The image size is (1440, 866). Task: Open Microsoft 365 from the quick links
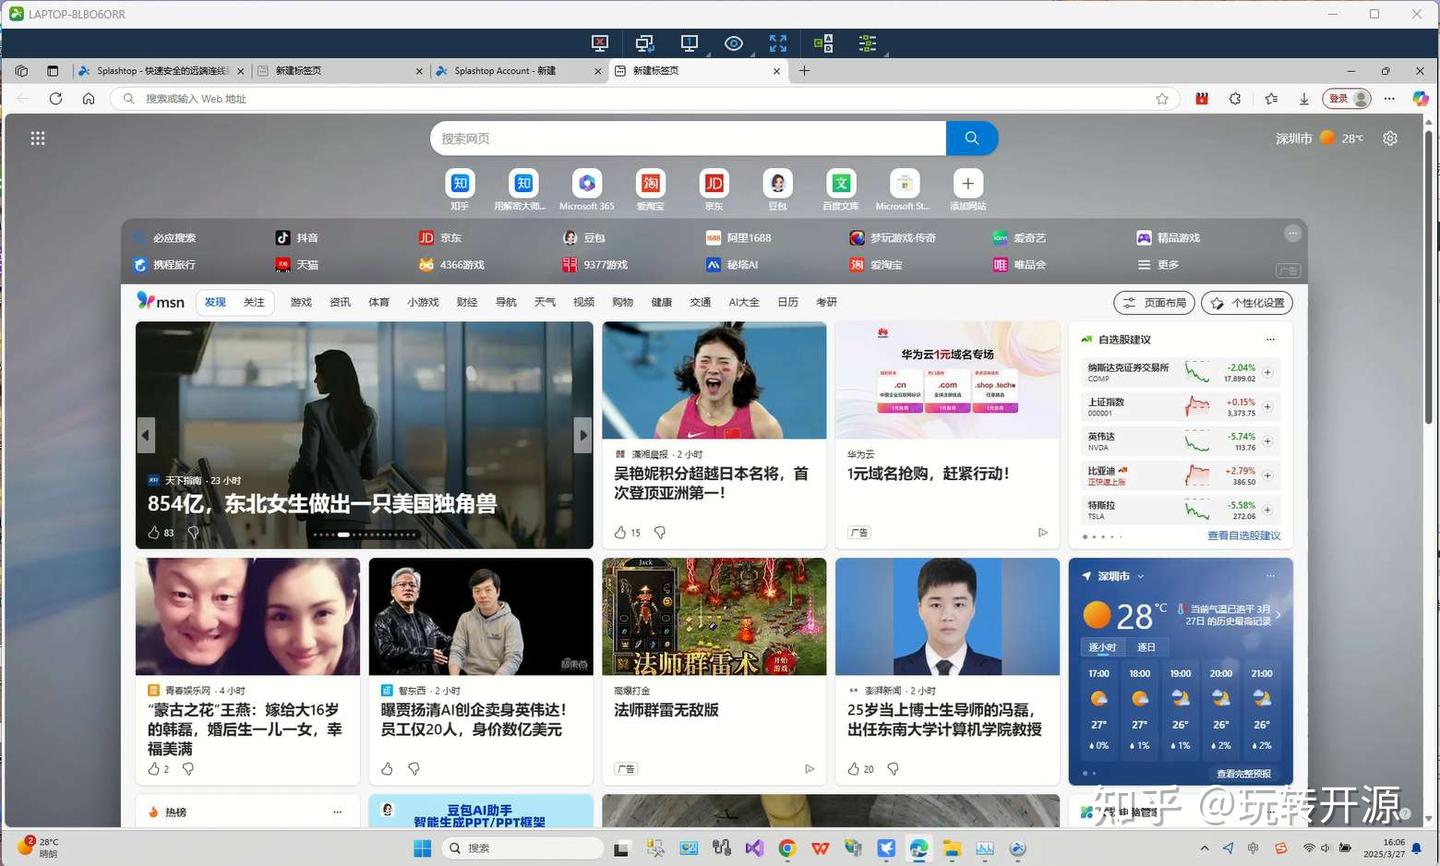tap(586, 186)
